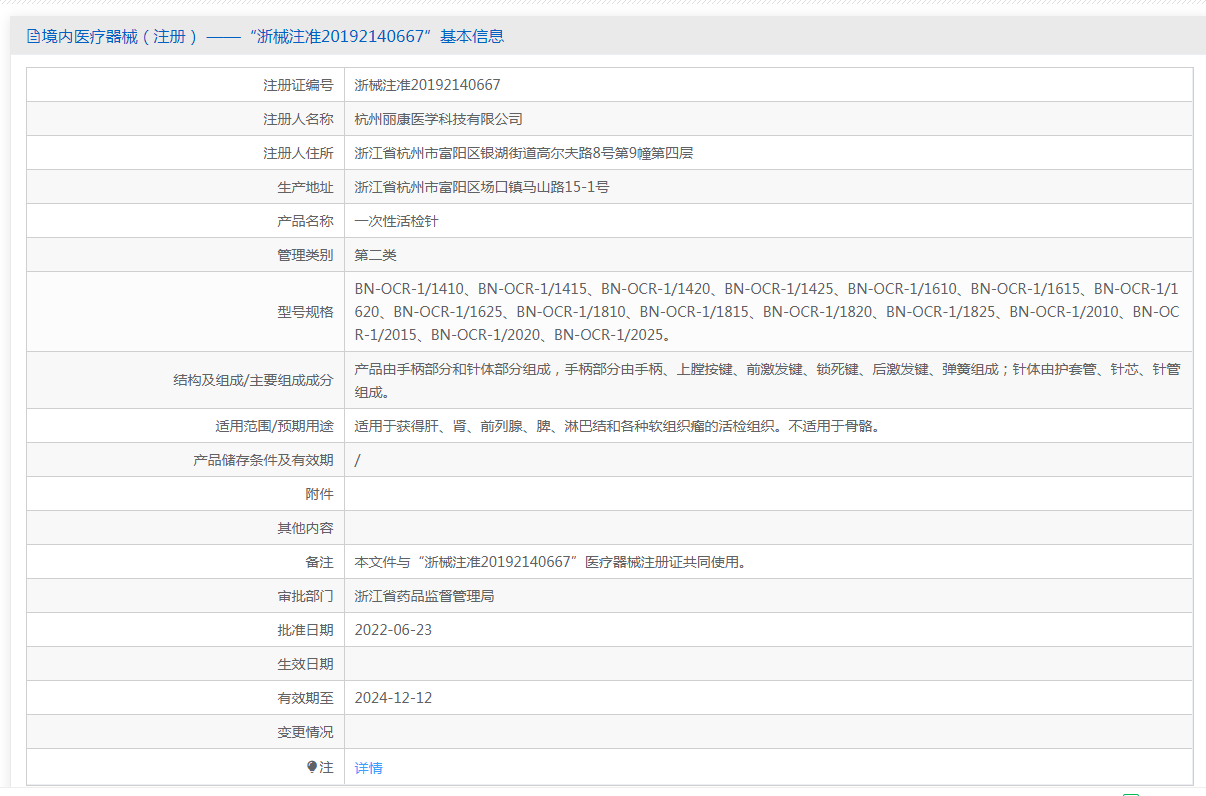Open the 详情 link in the 注 row

(x=368, y=768)
